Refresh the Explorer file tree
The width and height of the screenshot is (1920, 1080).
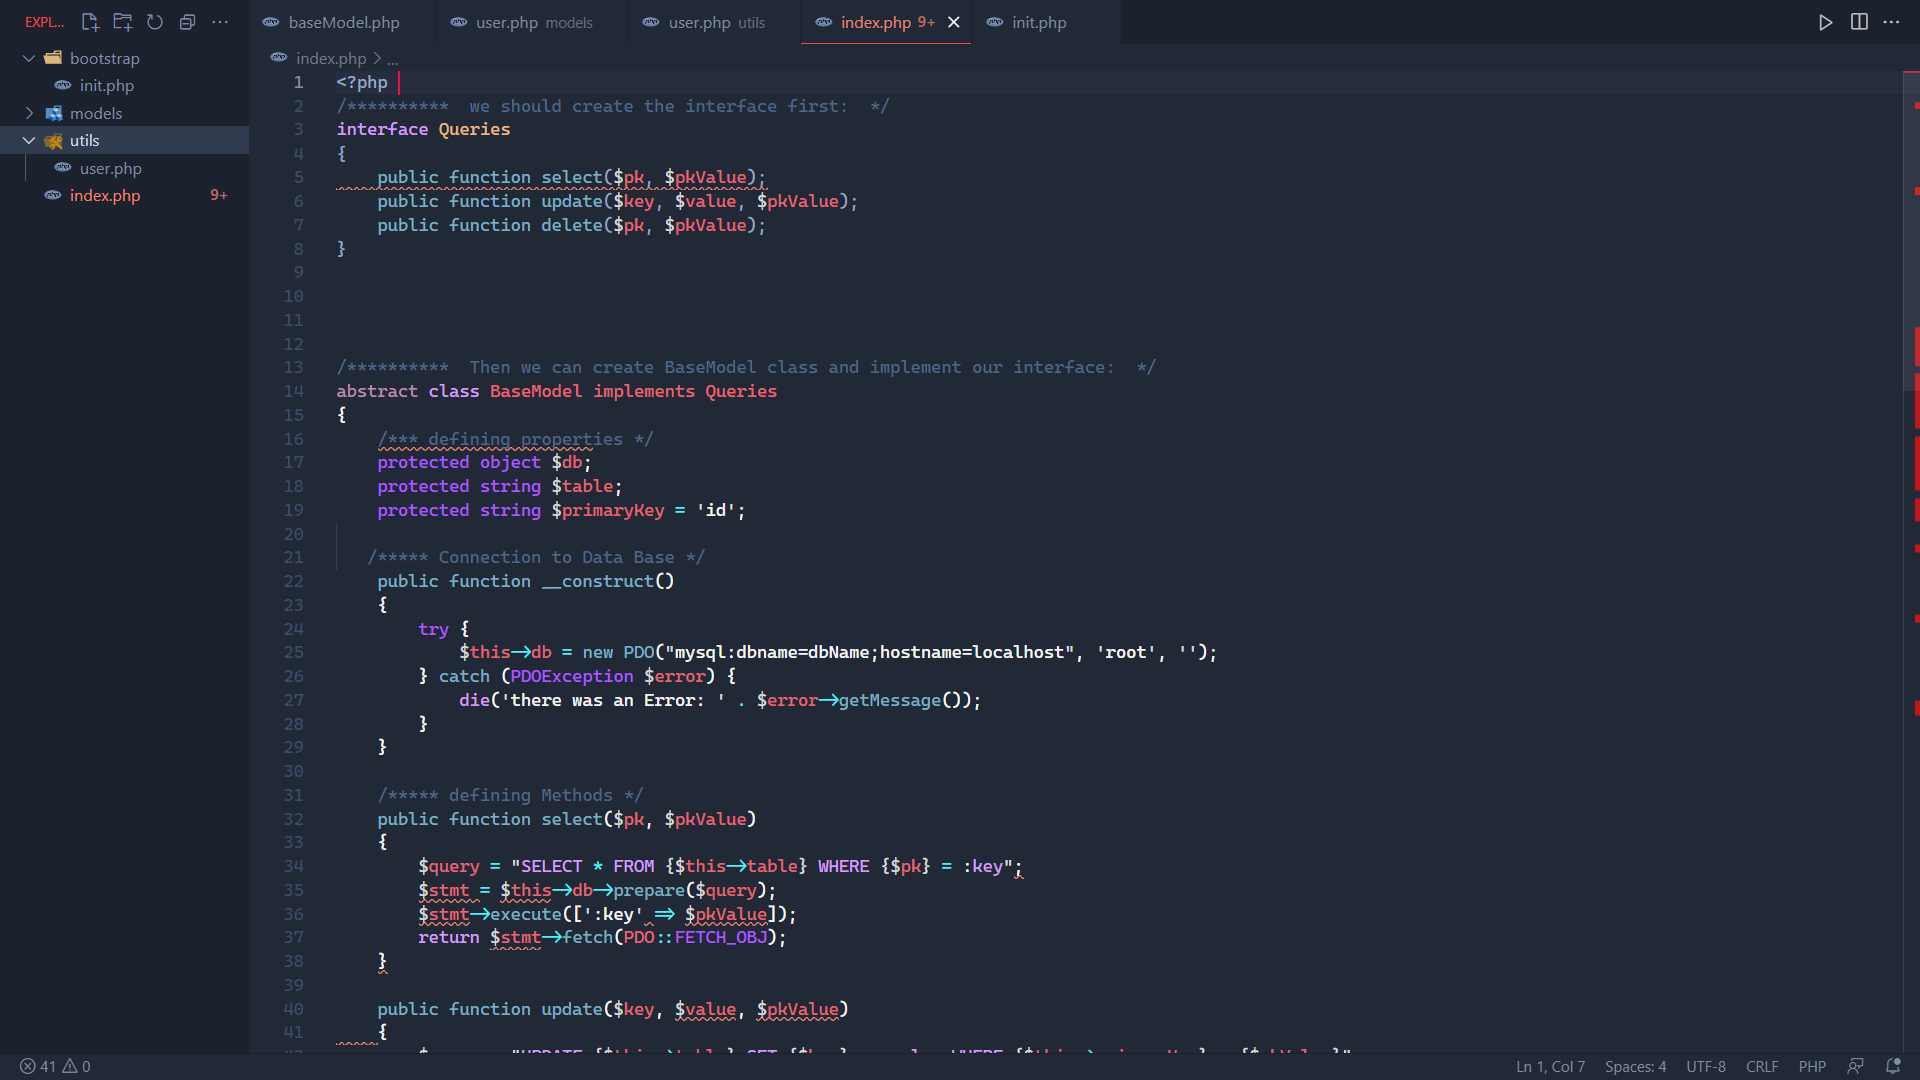155,22
